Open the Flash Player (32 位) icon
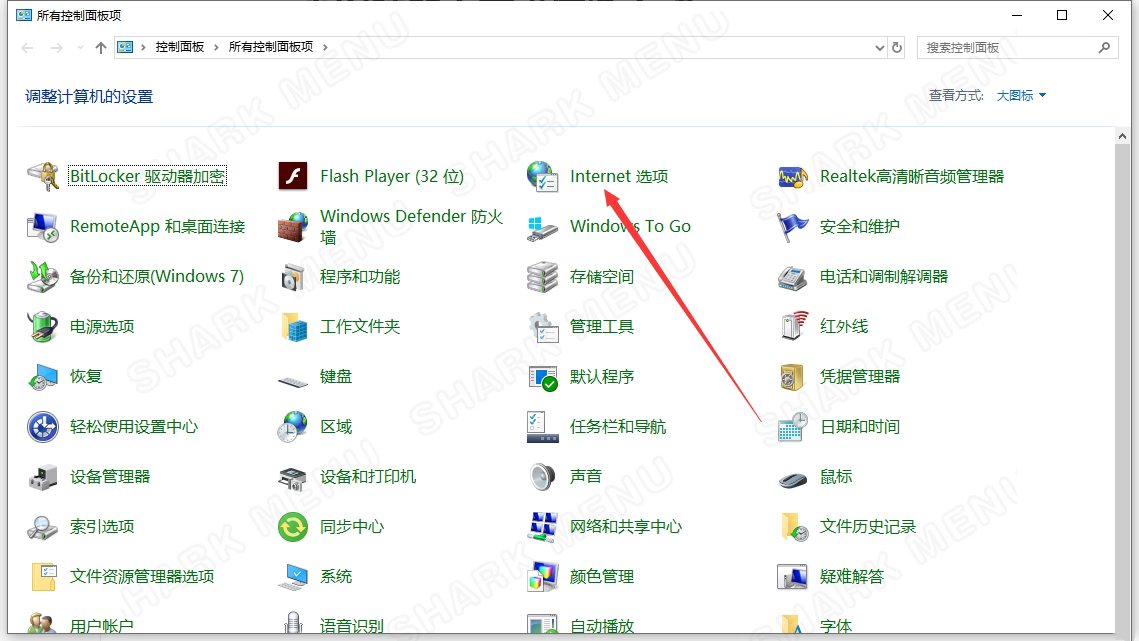 [x=293, y=177]
